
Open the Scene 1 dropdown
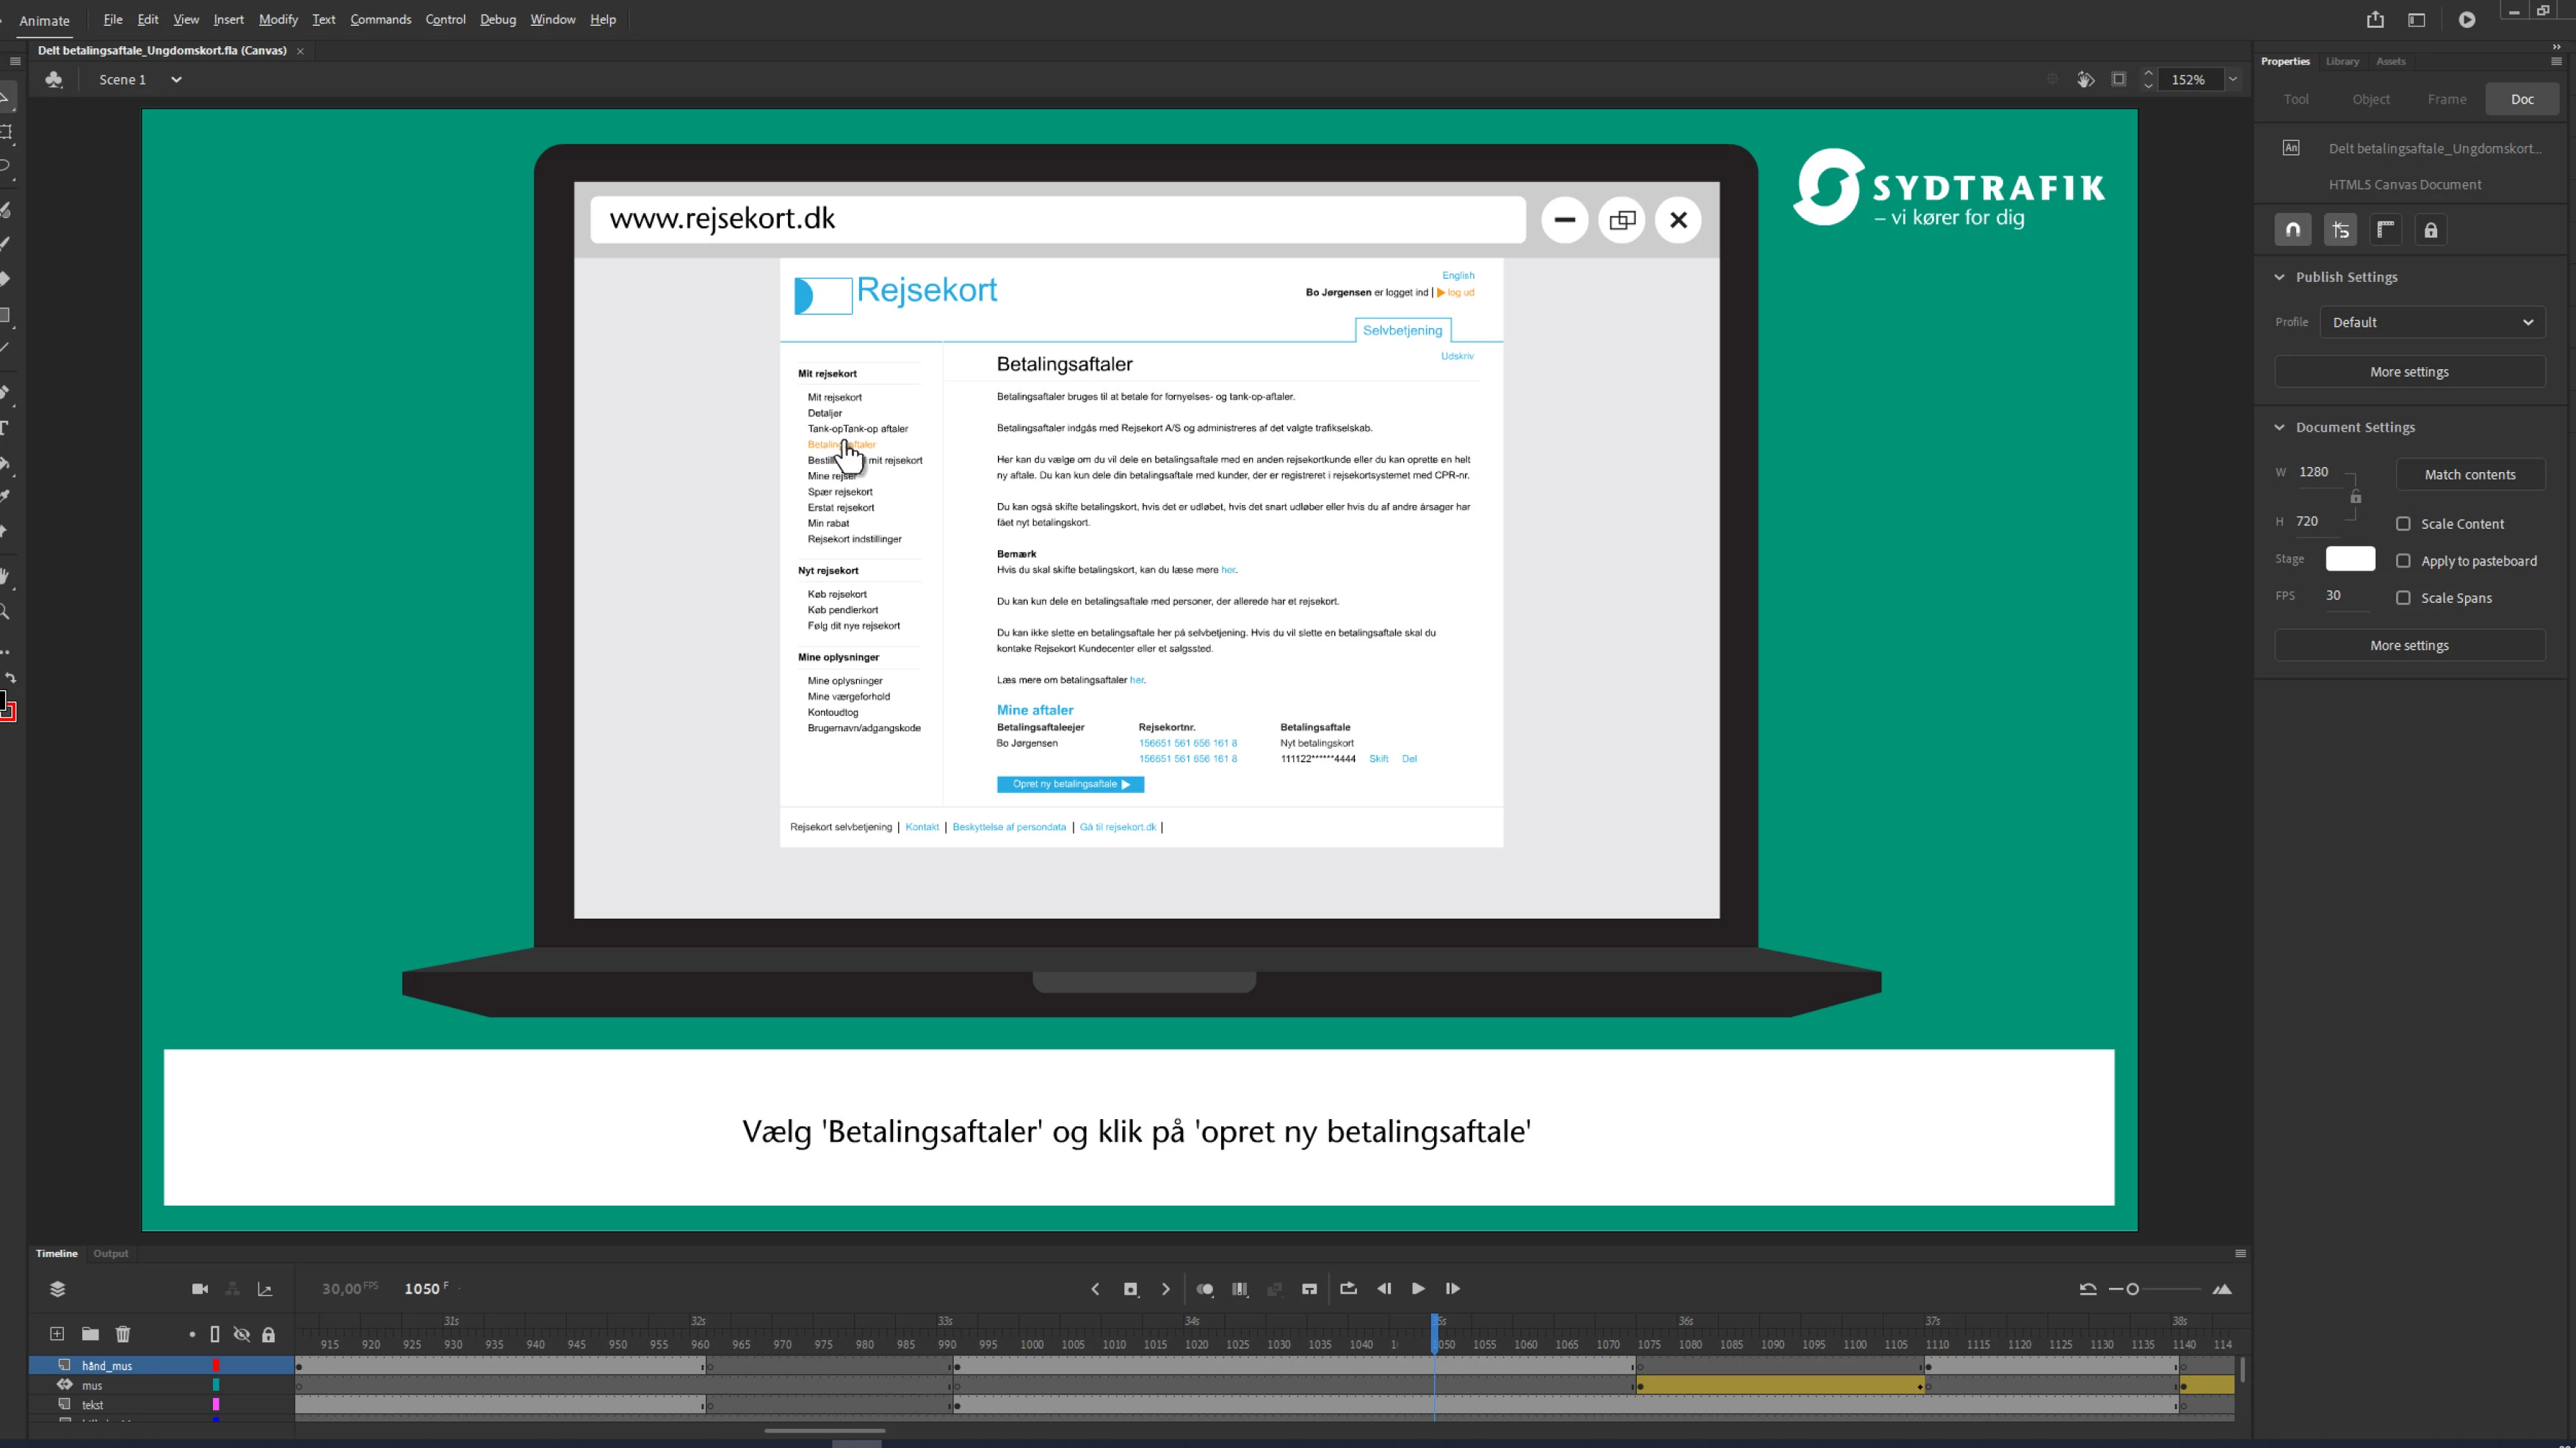click(176, 80)
